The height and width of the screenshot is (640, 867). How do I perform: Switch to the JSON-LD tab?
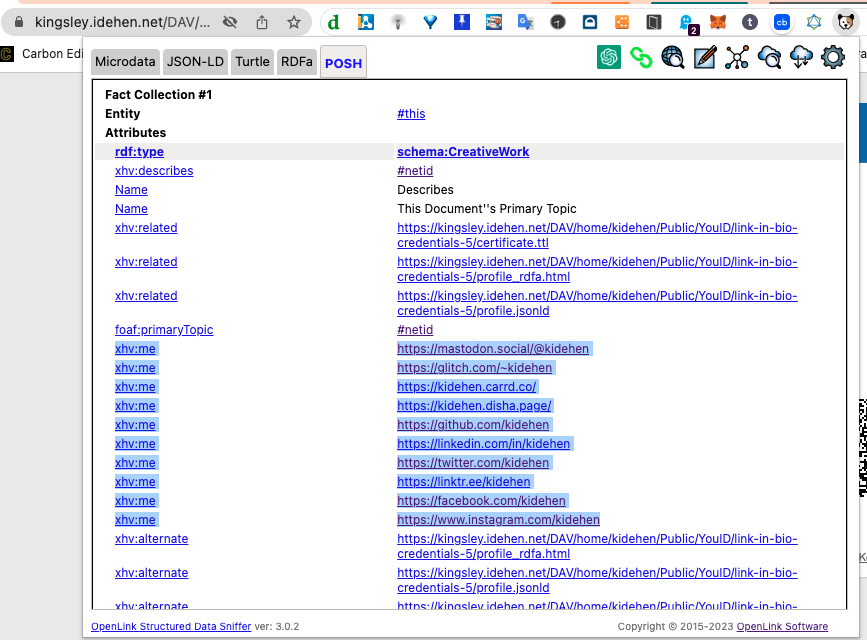(x=195, y=61)
